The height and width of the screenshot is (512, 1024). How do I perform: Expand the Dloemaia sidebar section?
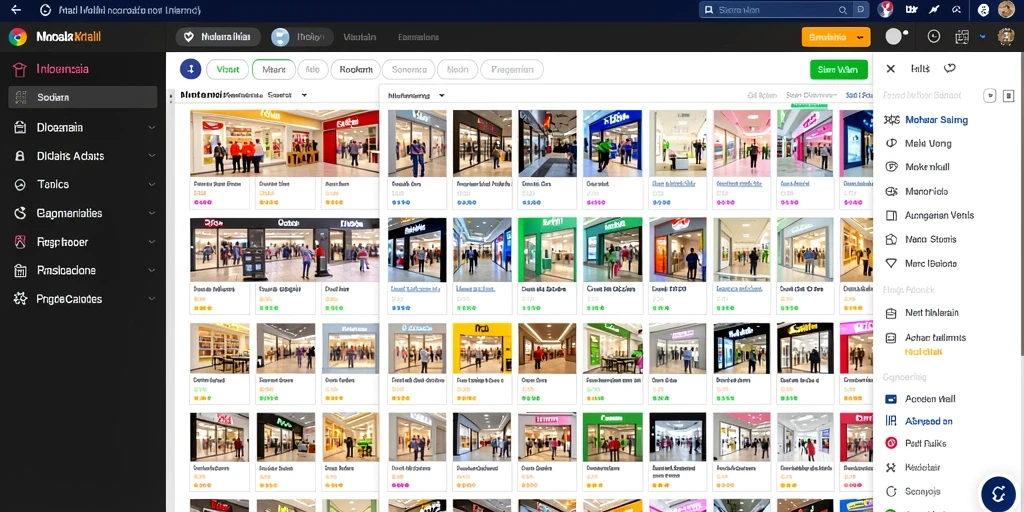click(x=84, y=127)
